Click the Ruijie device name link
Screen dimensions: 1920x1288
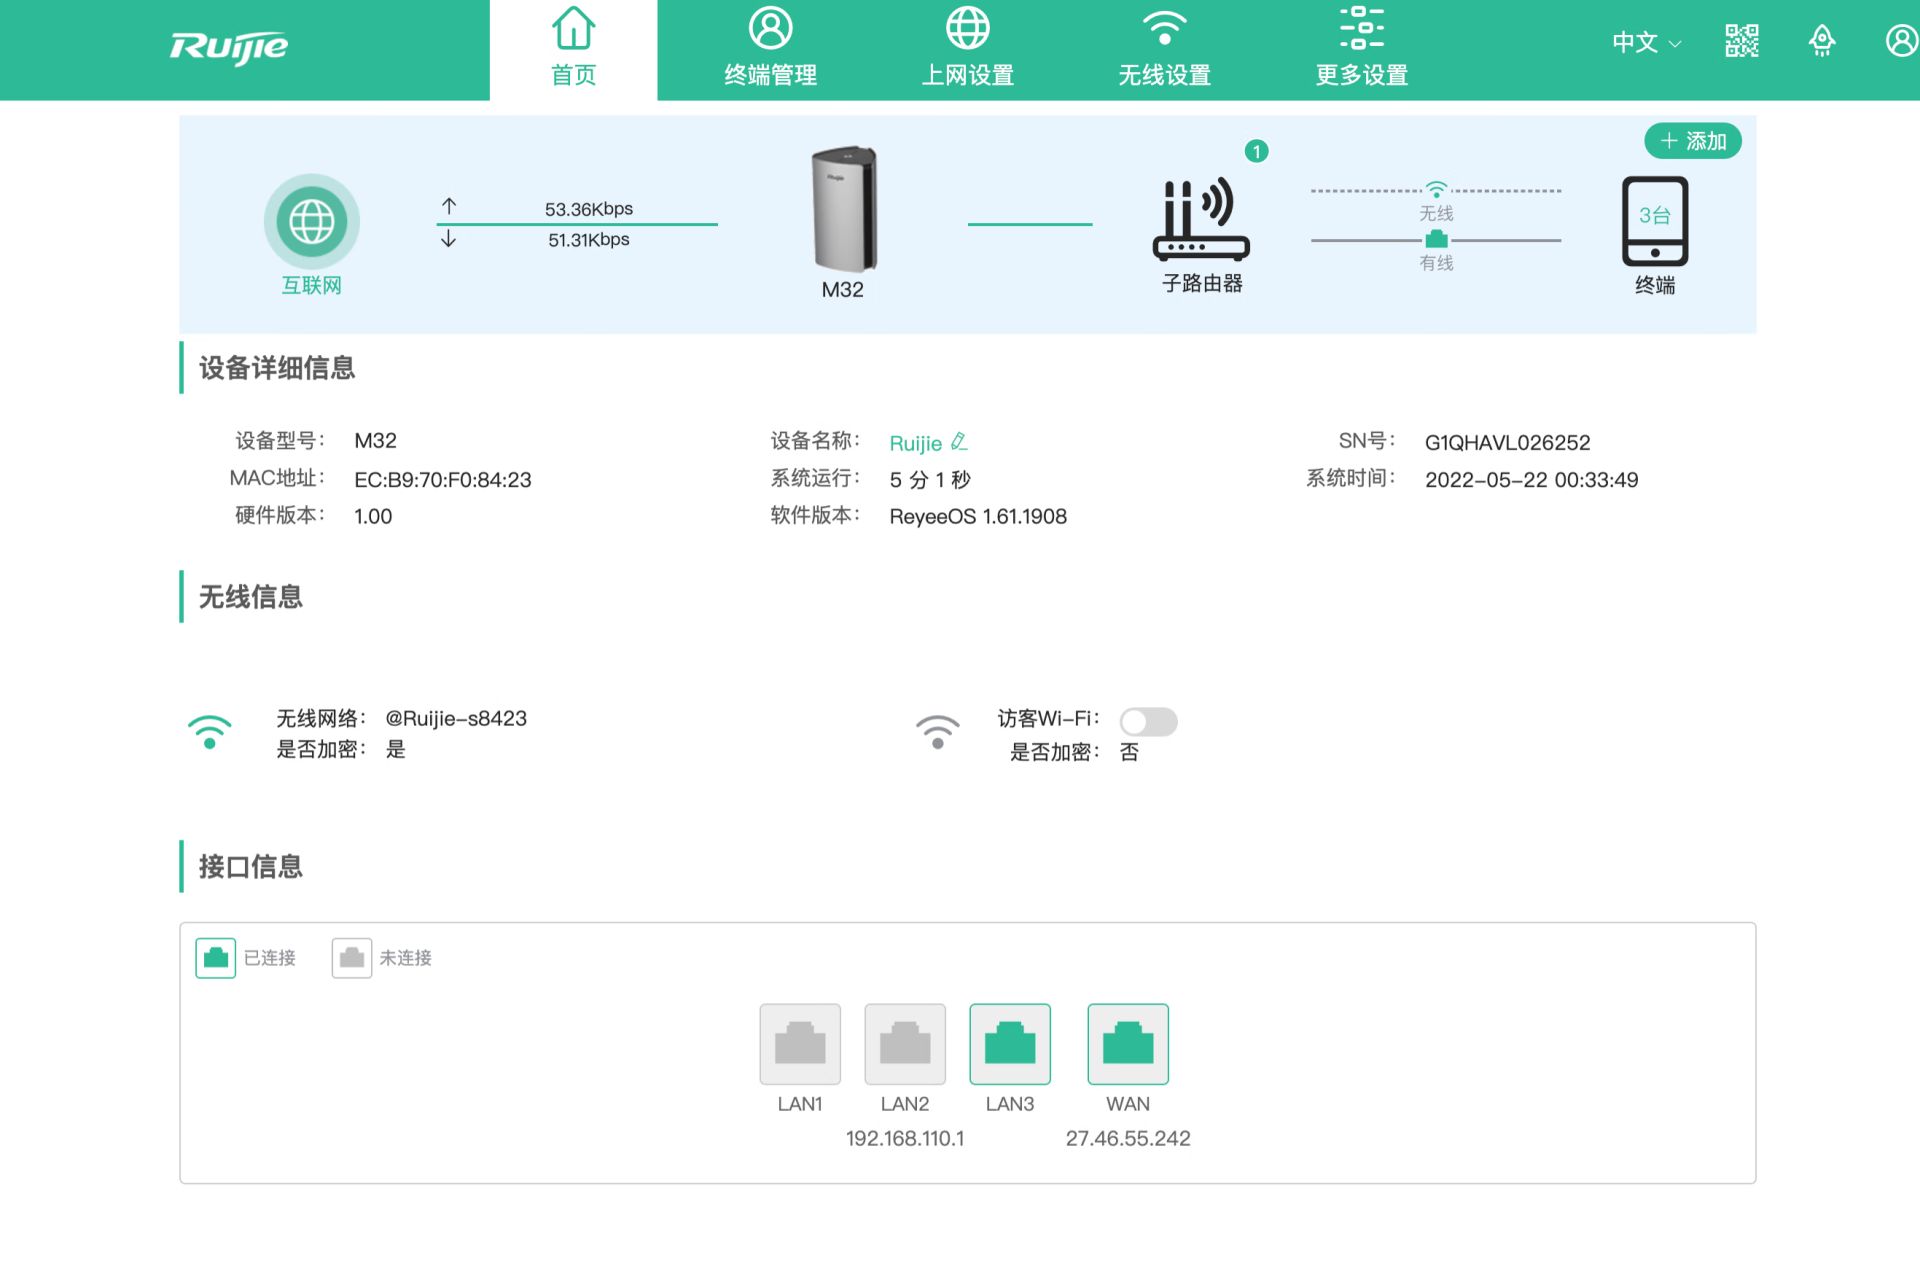pos(915,443)
